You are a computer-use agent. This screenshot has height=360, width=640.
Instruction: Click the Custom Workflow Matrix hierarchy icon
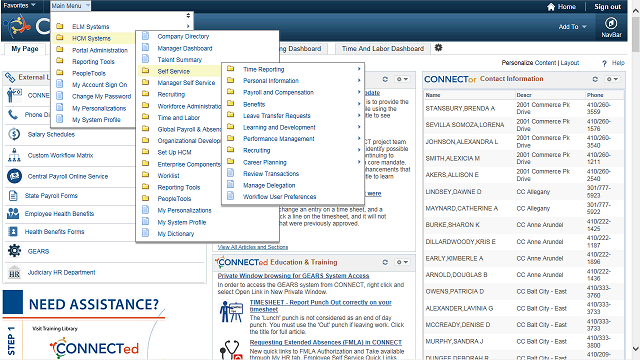(14, 156)
